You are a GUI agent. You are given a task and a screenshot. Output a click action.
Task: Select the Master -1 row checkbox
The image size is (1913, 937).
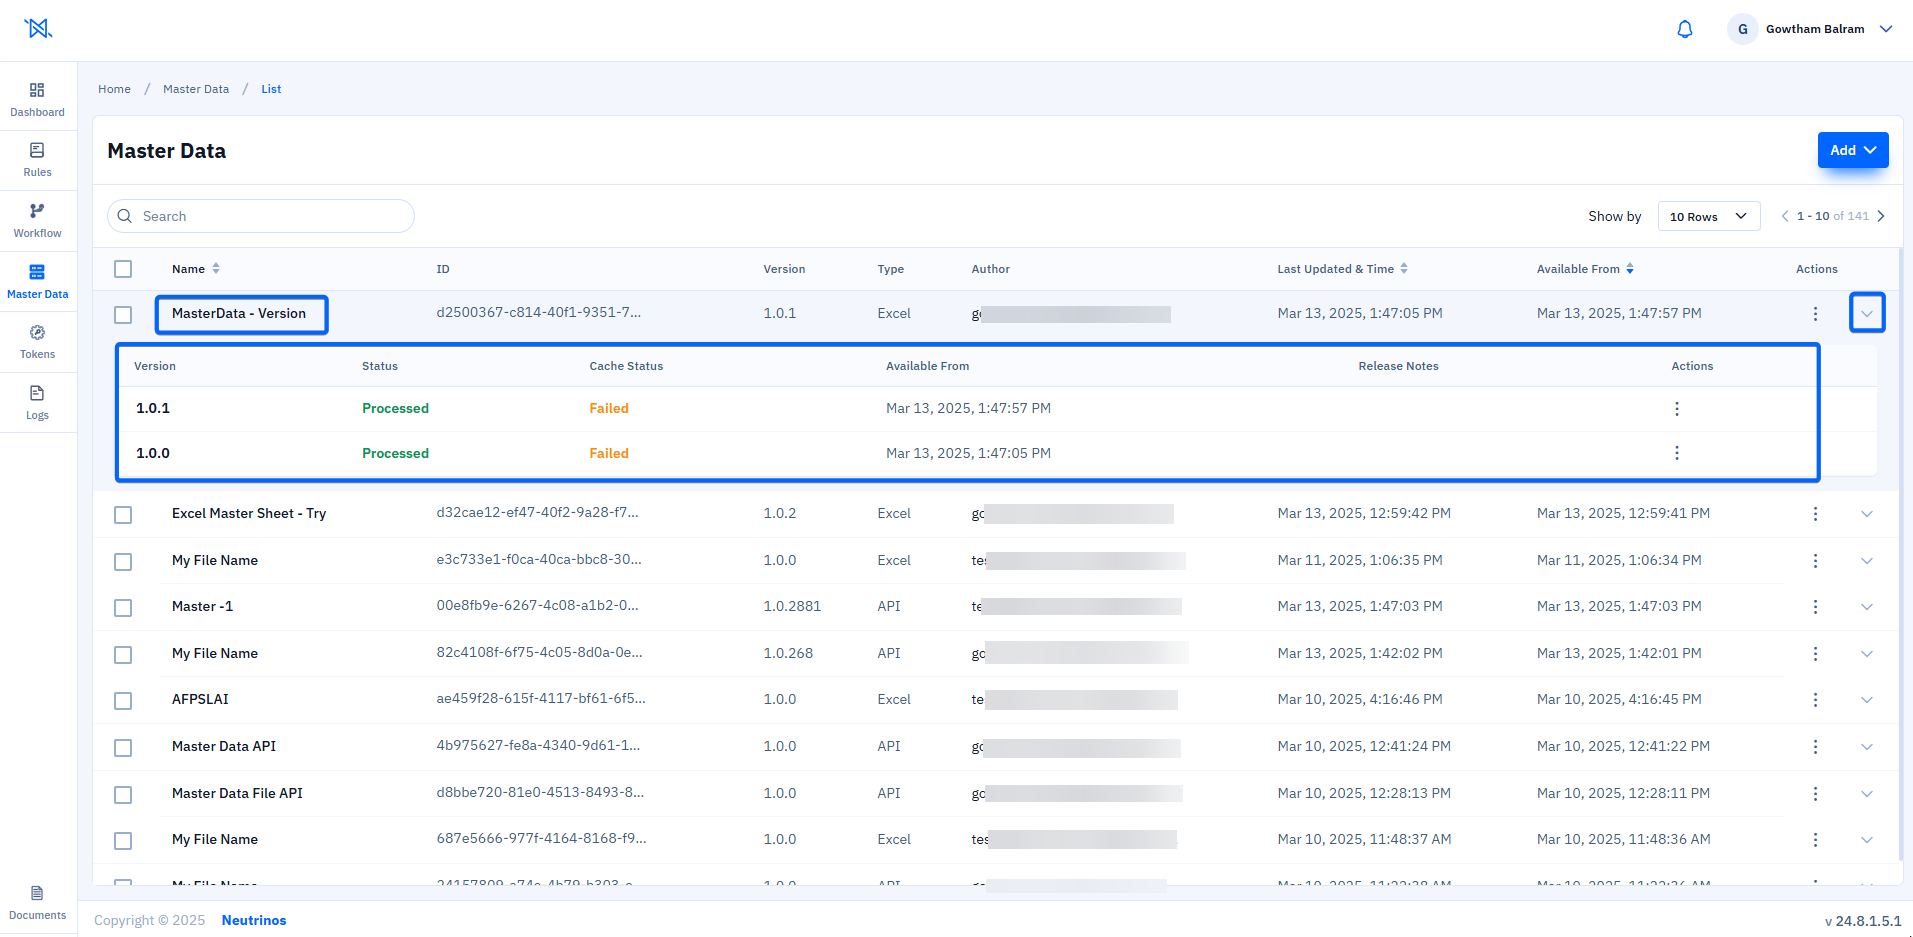(123, 608)
